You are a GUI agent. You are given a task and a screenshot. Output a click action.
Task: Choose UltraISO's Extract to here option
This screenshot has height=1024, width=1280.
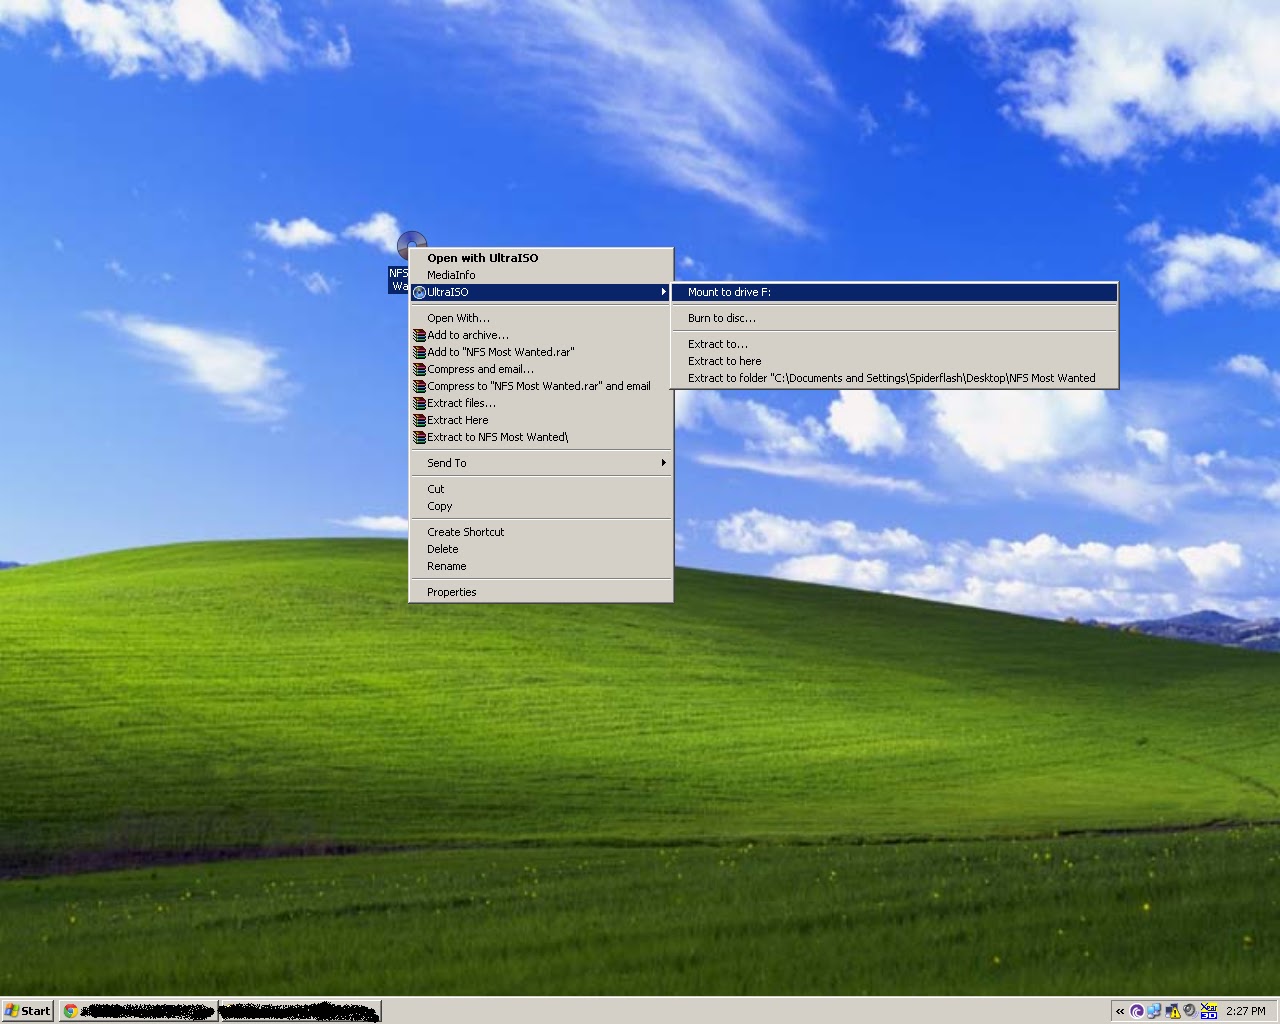point(895,361)
